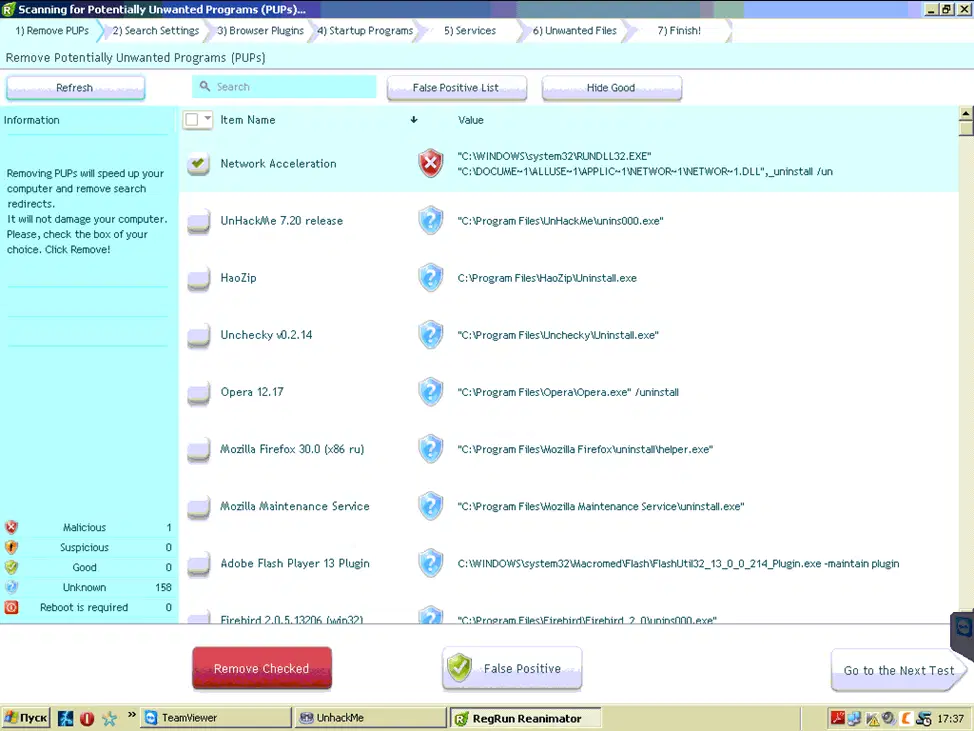Check the Mozilla Firefox 30.0 checkbox
The height and width of the screenshot is (731, 974).
tap(198, 450)
